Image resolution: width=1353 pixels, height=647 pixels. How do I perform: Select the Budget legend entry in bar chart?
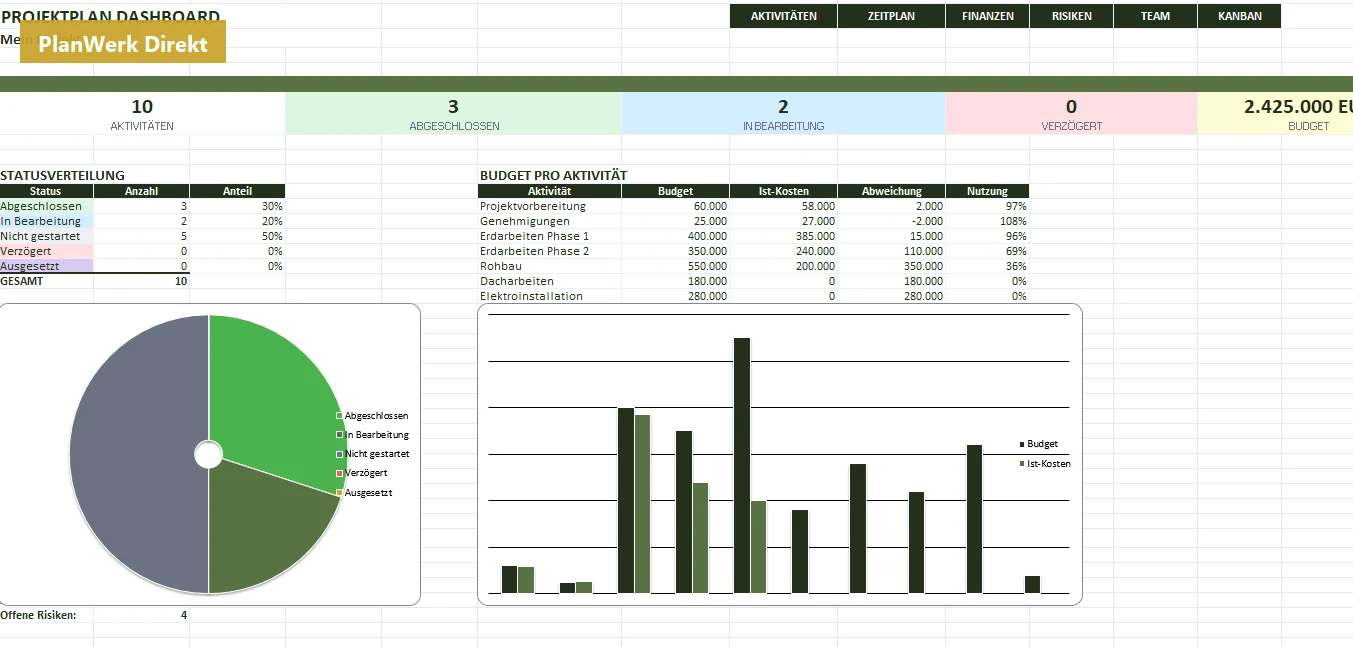tap(1038, 444)
